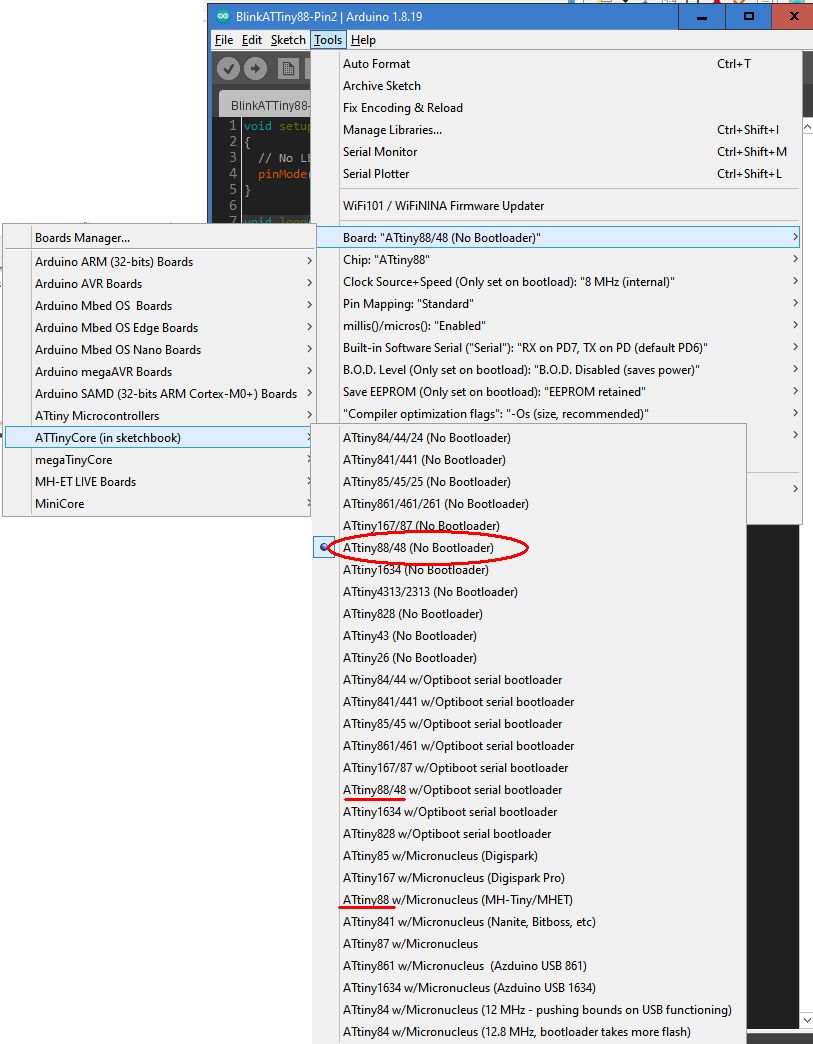This screenshot has width=813, height=1044.
Task: Open Manage Libraries
Action: click(x=393, y=129)
